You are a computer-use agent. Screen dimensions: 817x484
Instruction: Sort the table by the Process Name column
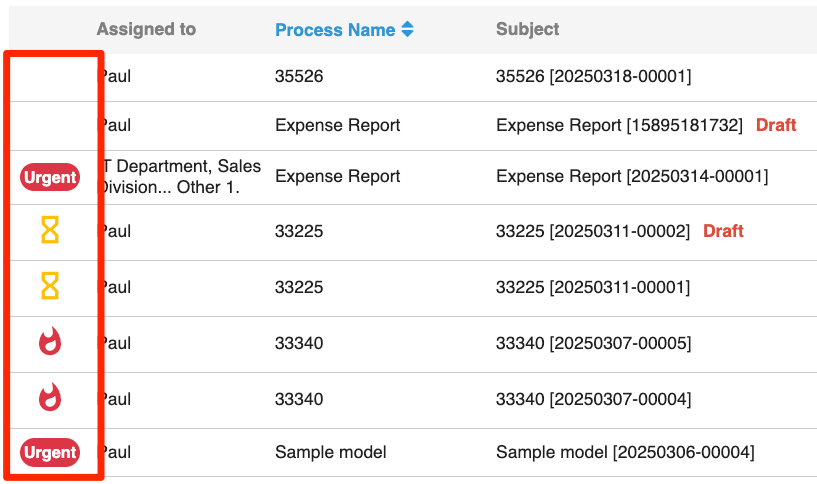[335, 30]
